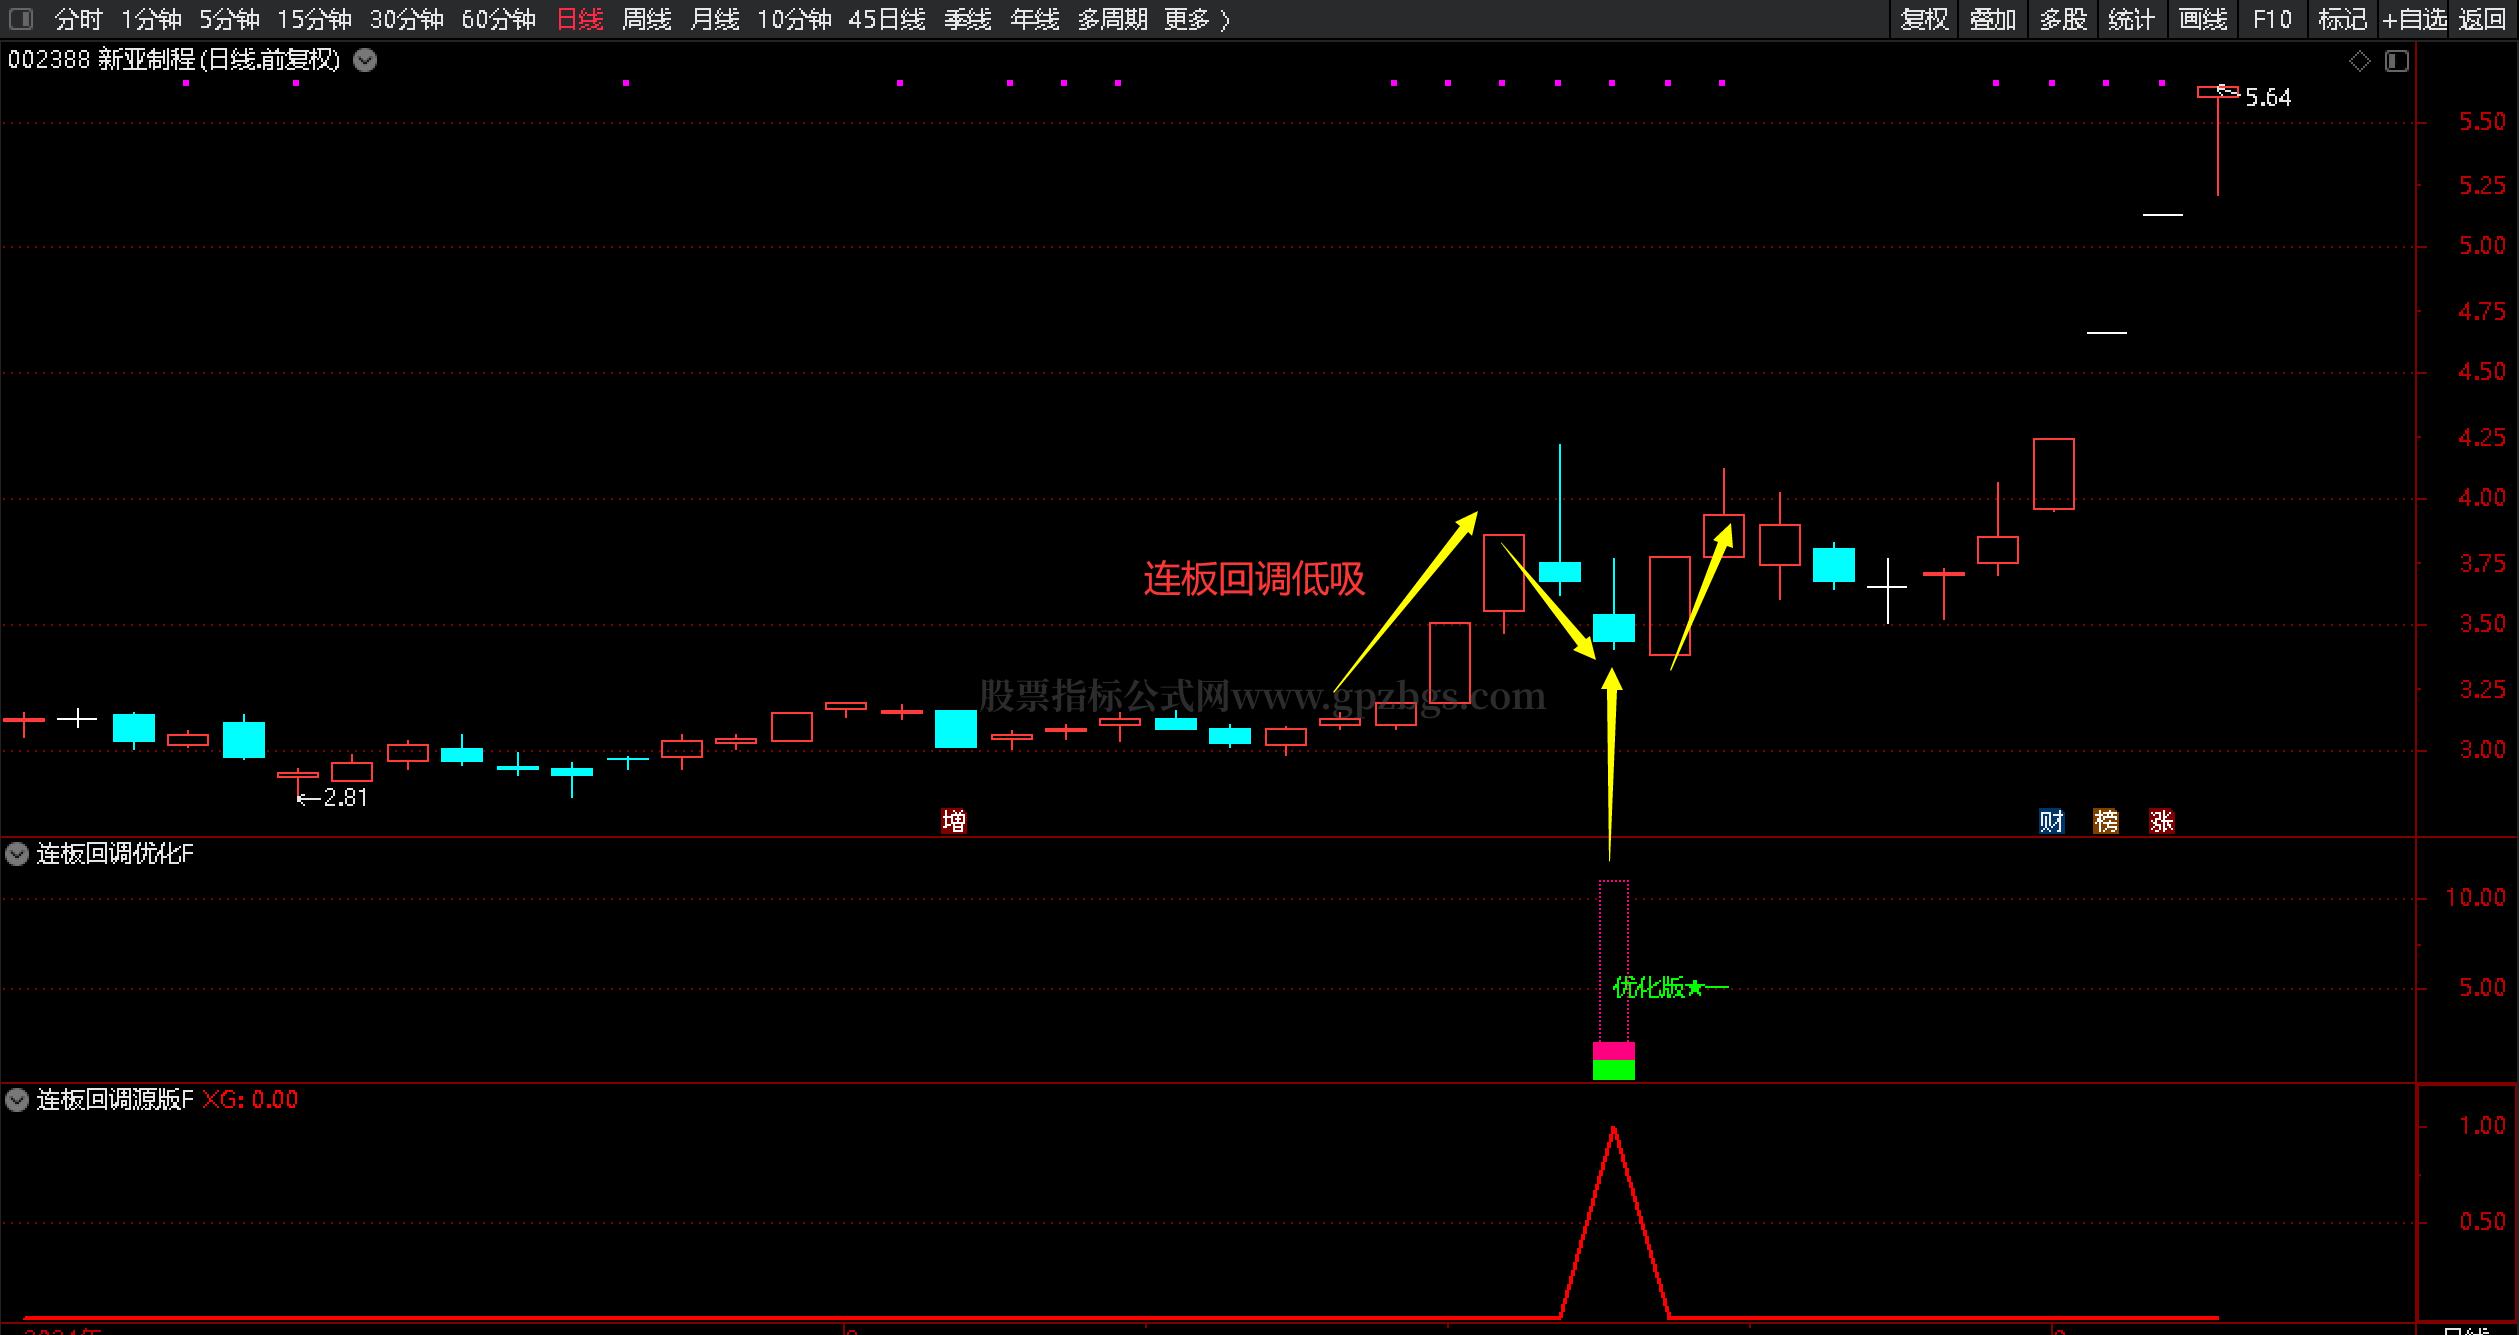Click the pink-green signal bar in 连板回调优化F
The height and width of the screenshot is (1335, 2519).
click(1614, 1061)
